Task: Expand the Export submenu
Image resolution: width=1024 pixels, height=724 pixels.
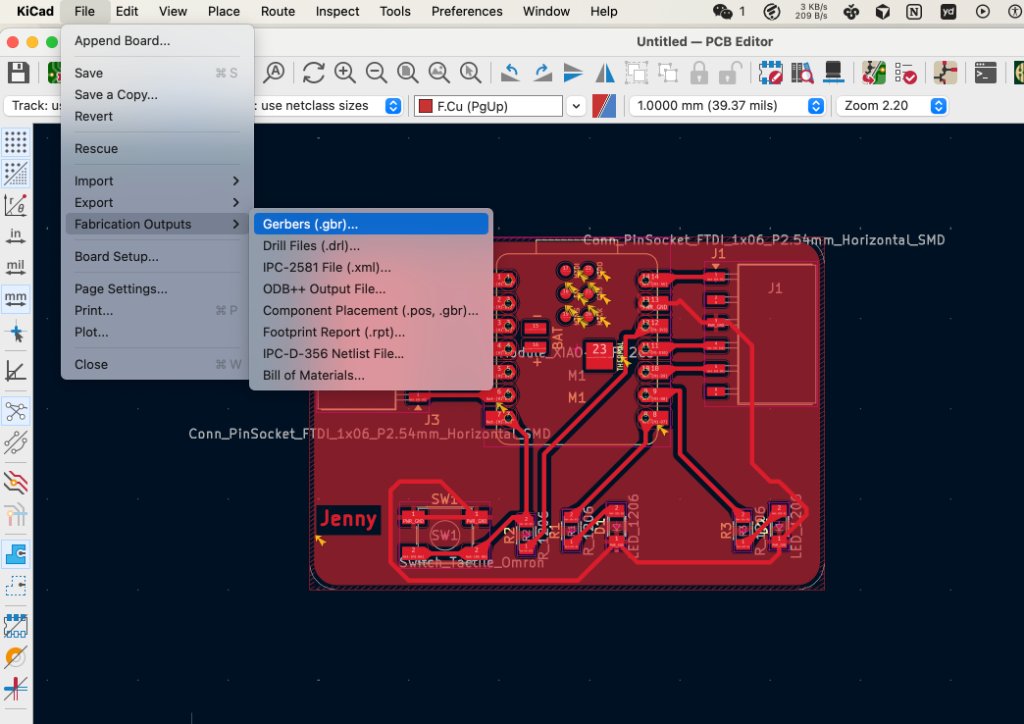Action: (x=157, y=202)
